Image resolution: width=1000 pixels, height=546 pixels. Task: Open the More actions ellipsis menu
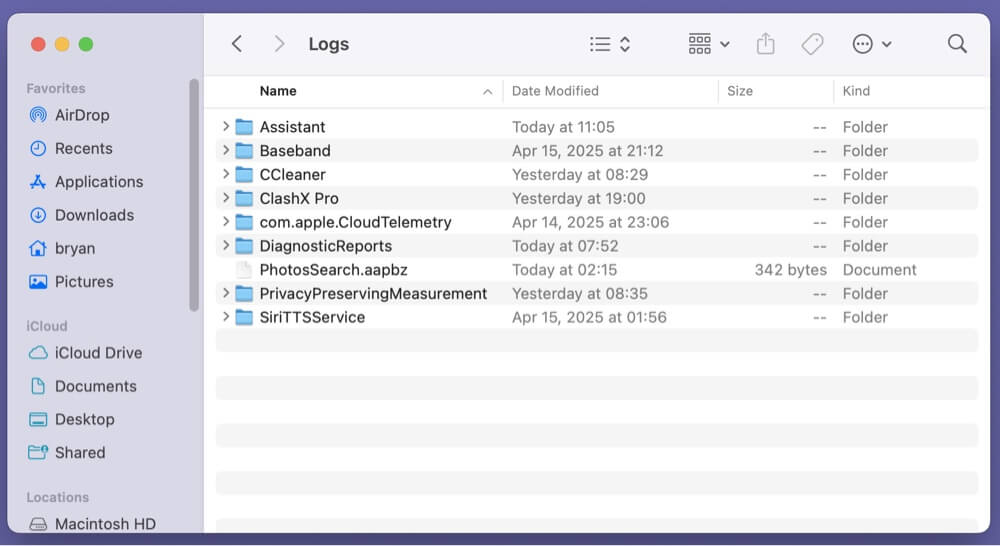point(871,44)
